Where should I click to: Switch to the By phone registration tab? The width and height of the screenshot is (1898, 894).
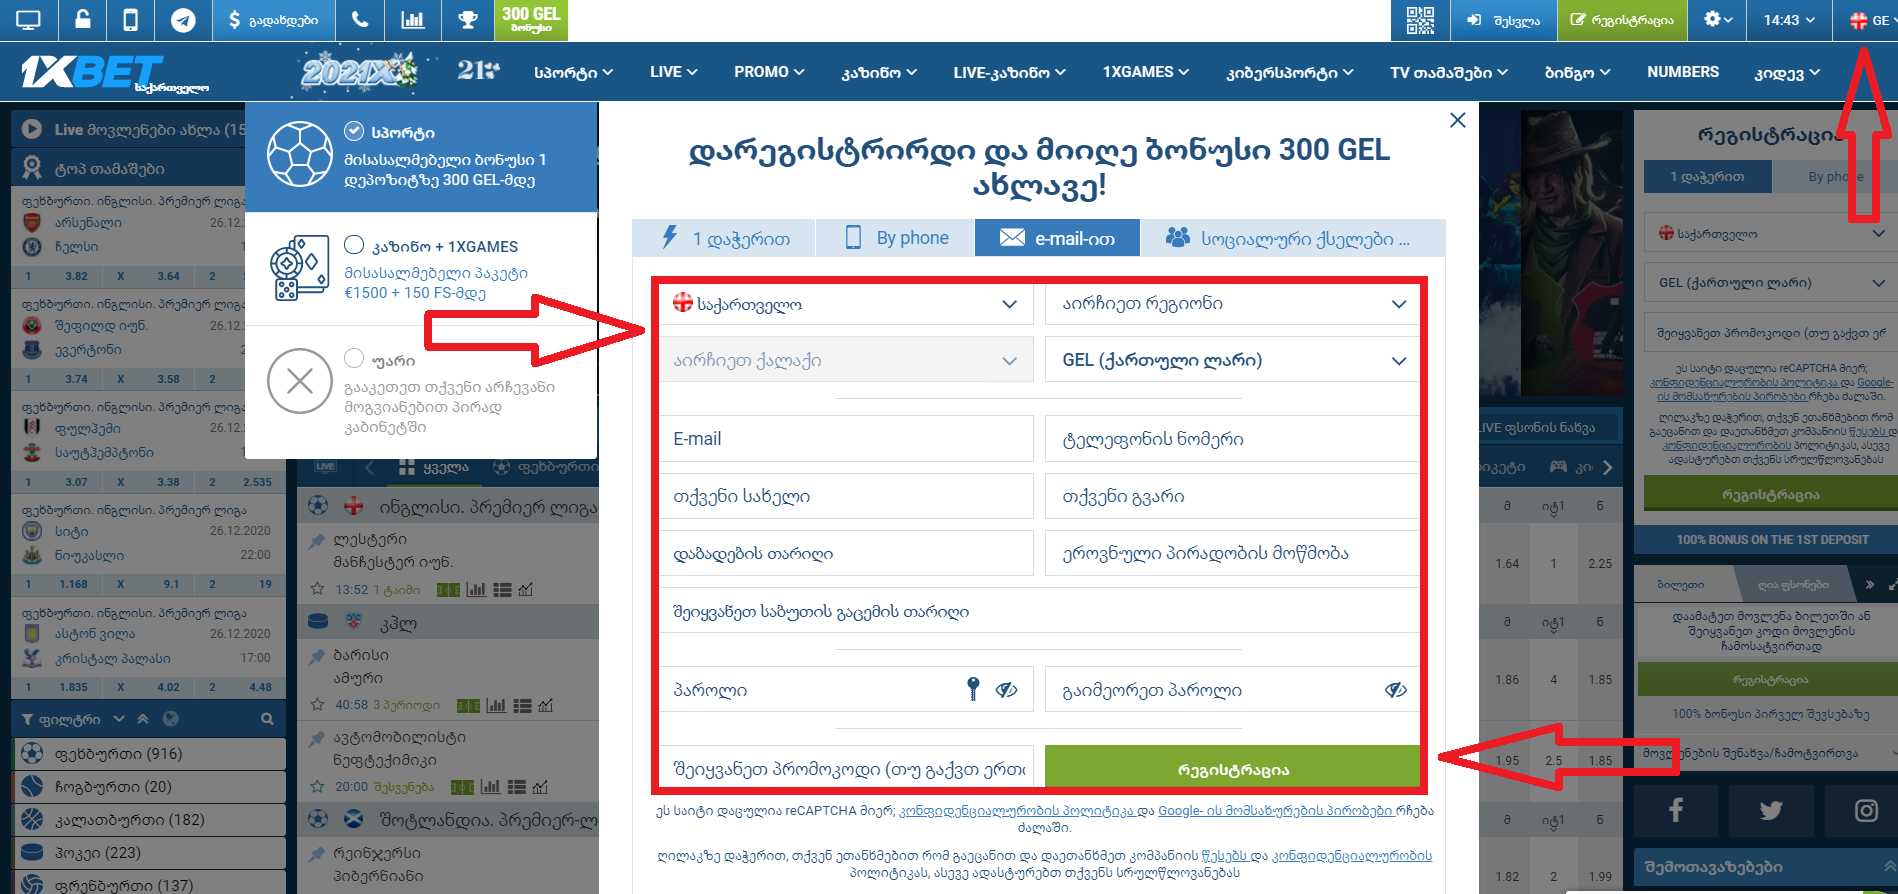click(x=896, y=238)
